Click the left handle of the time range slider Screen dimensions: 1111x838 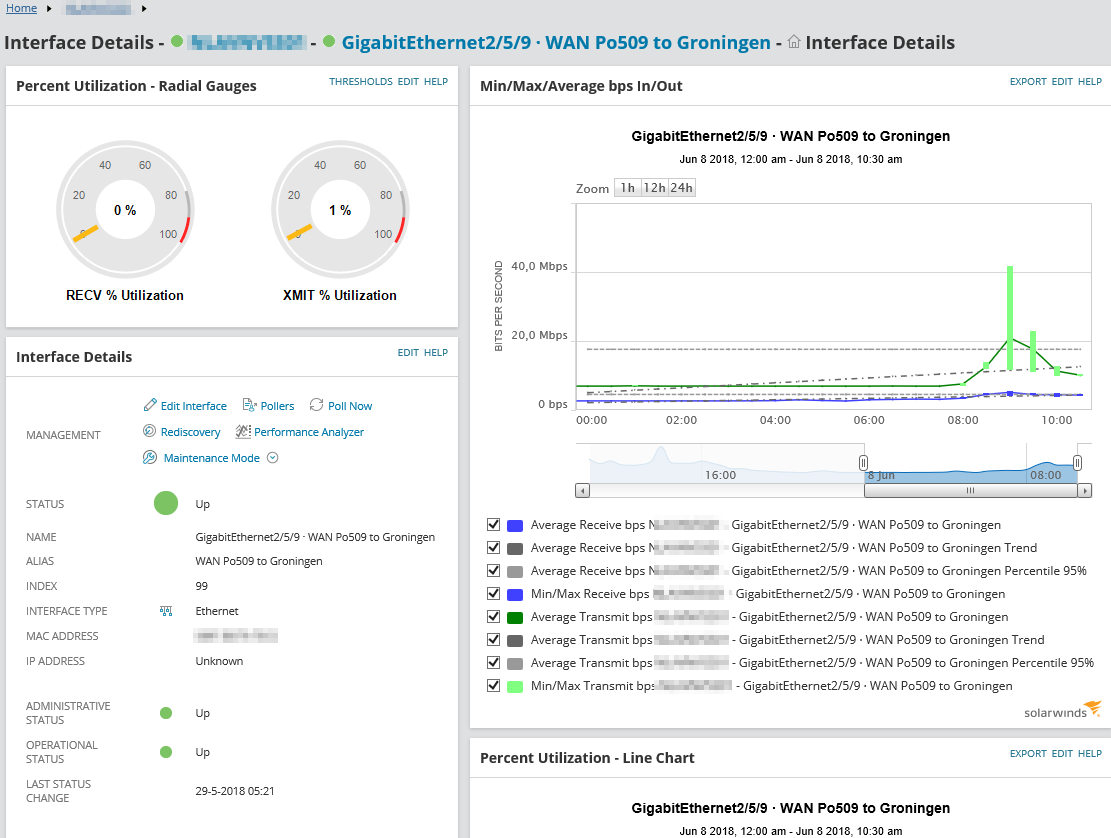coord(863,462)
